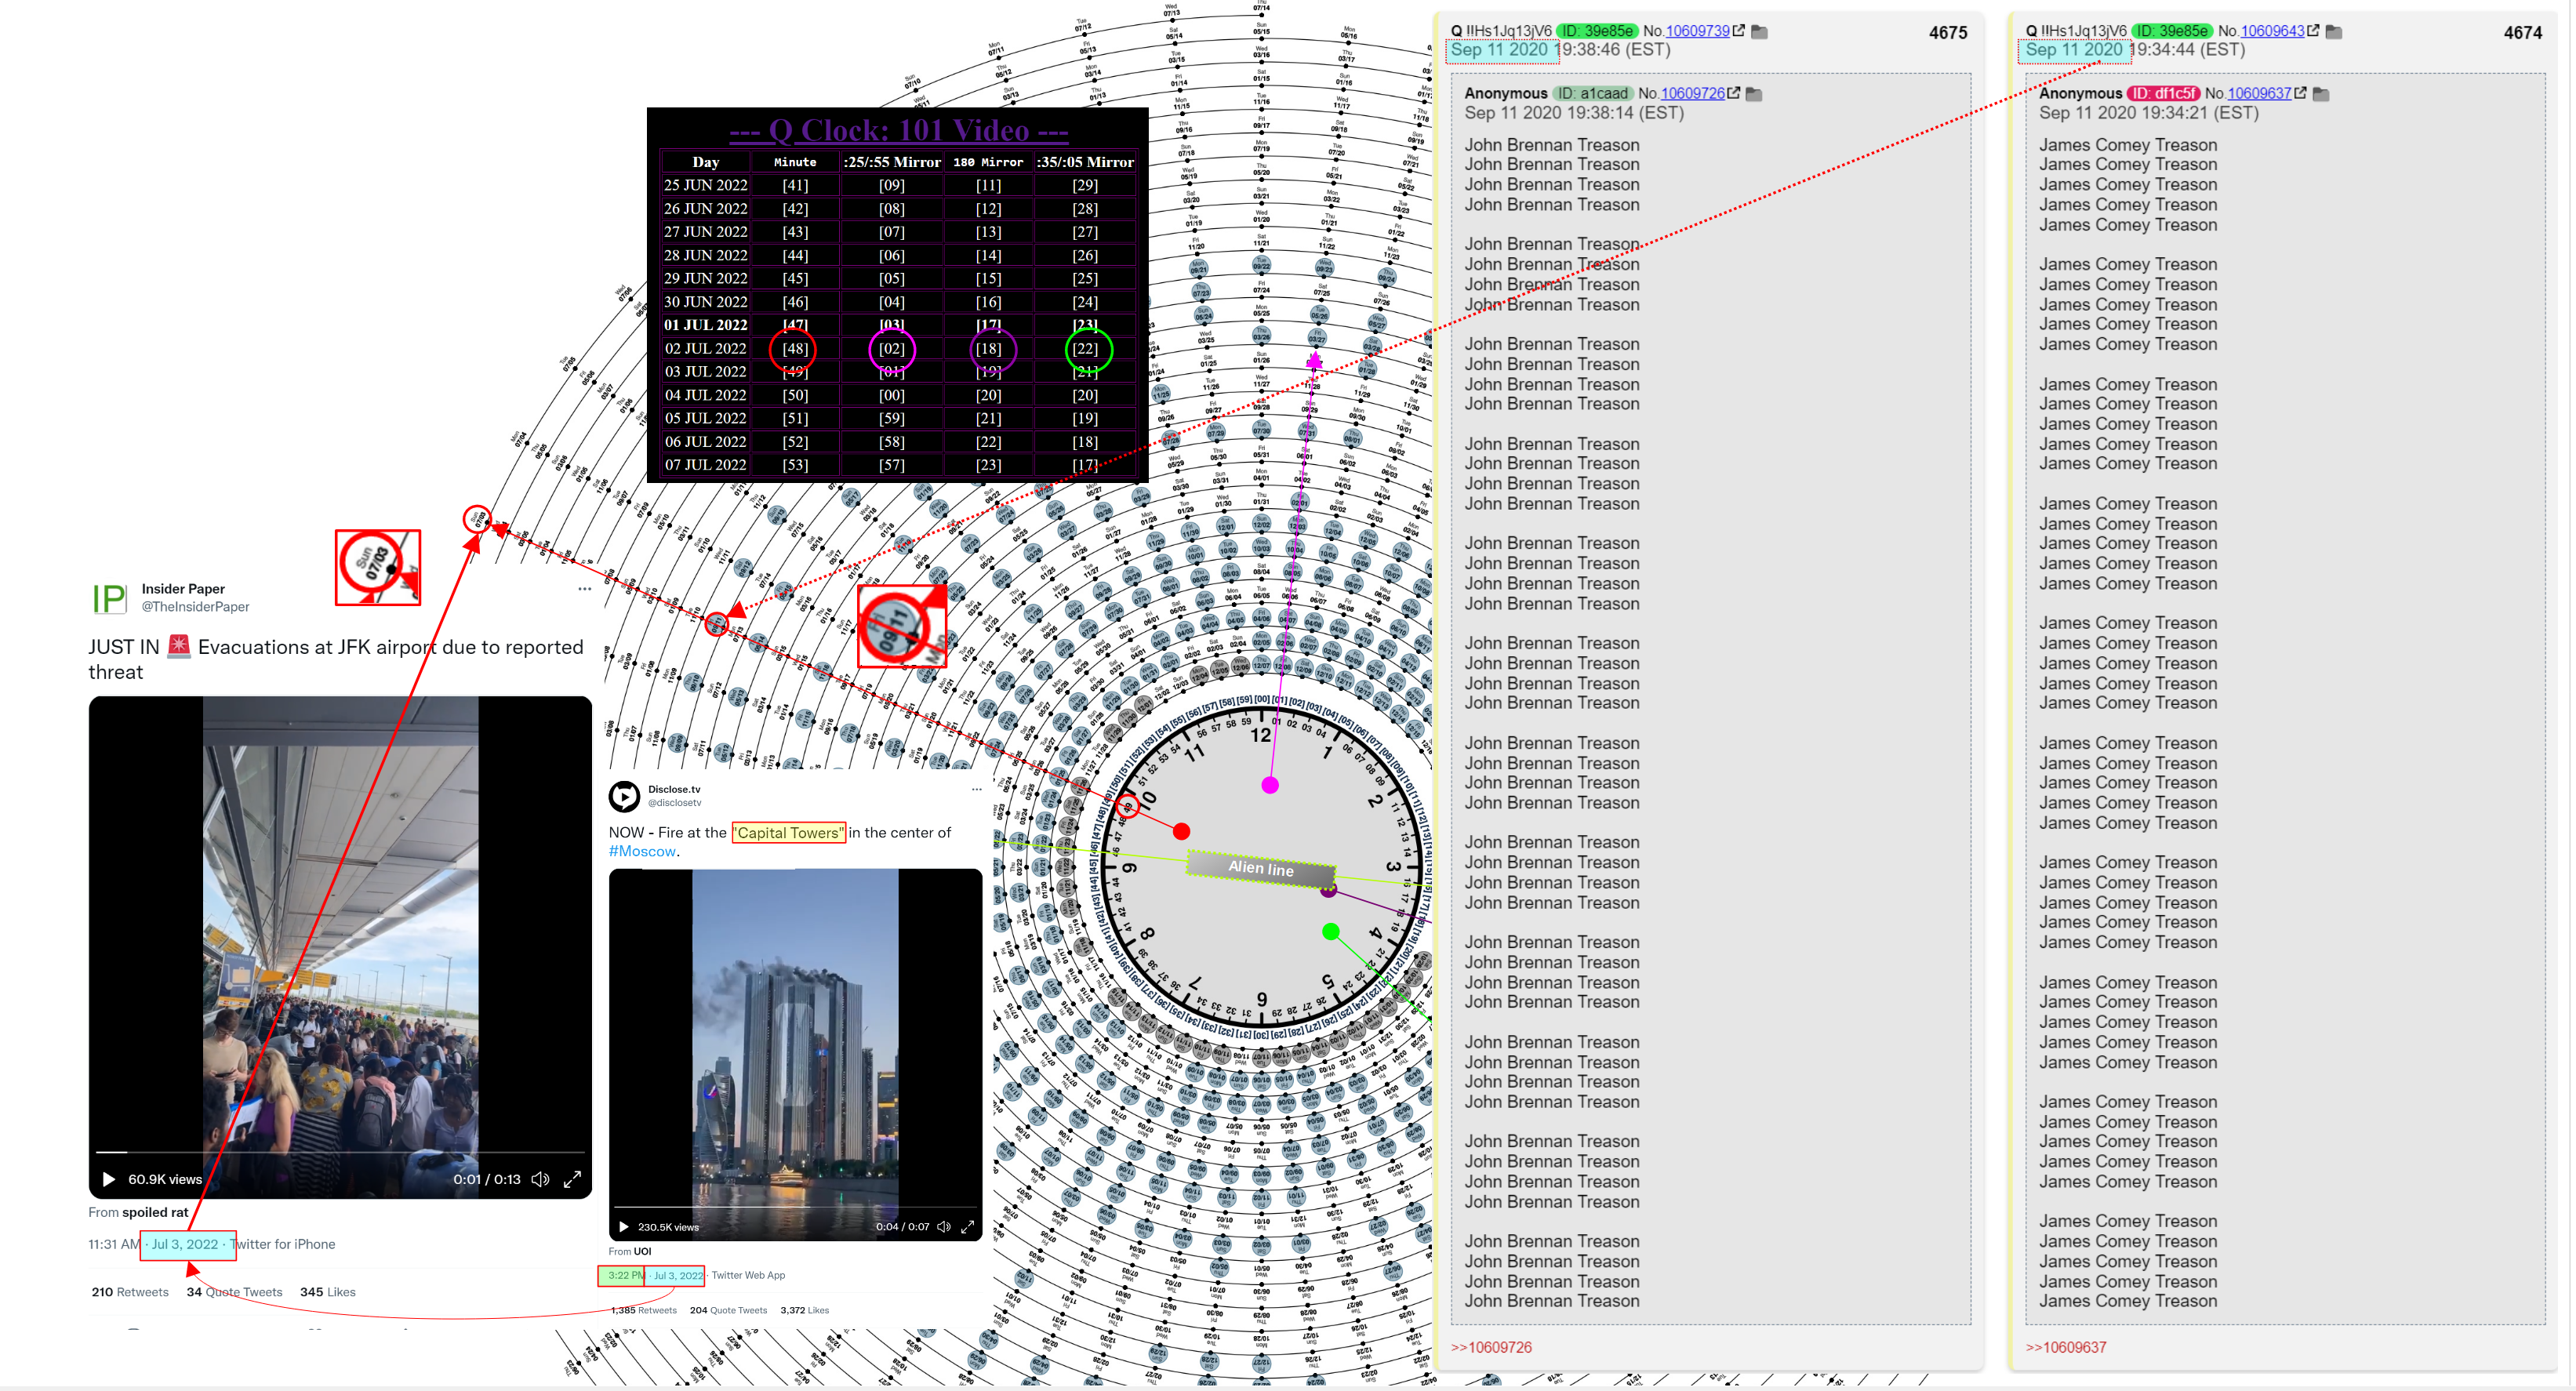Mute the Moscow fire video sound
The height and width of the screenshot is (1391, 2576).
coord(944,1227)
